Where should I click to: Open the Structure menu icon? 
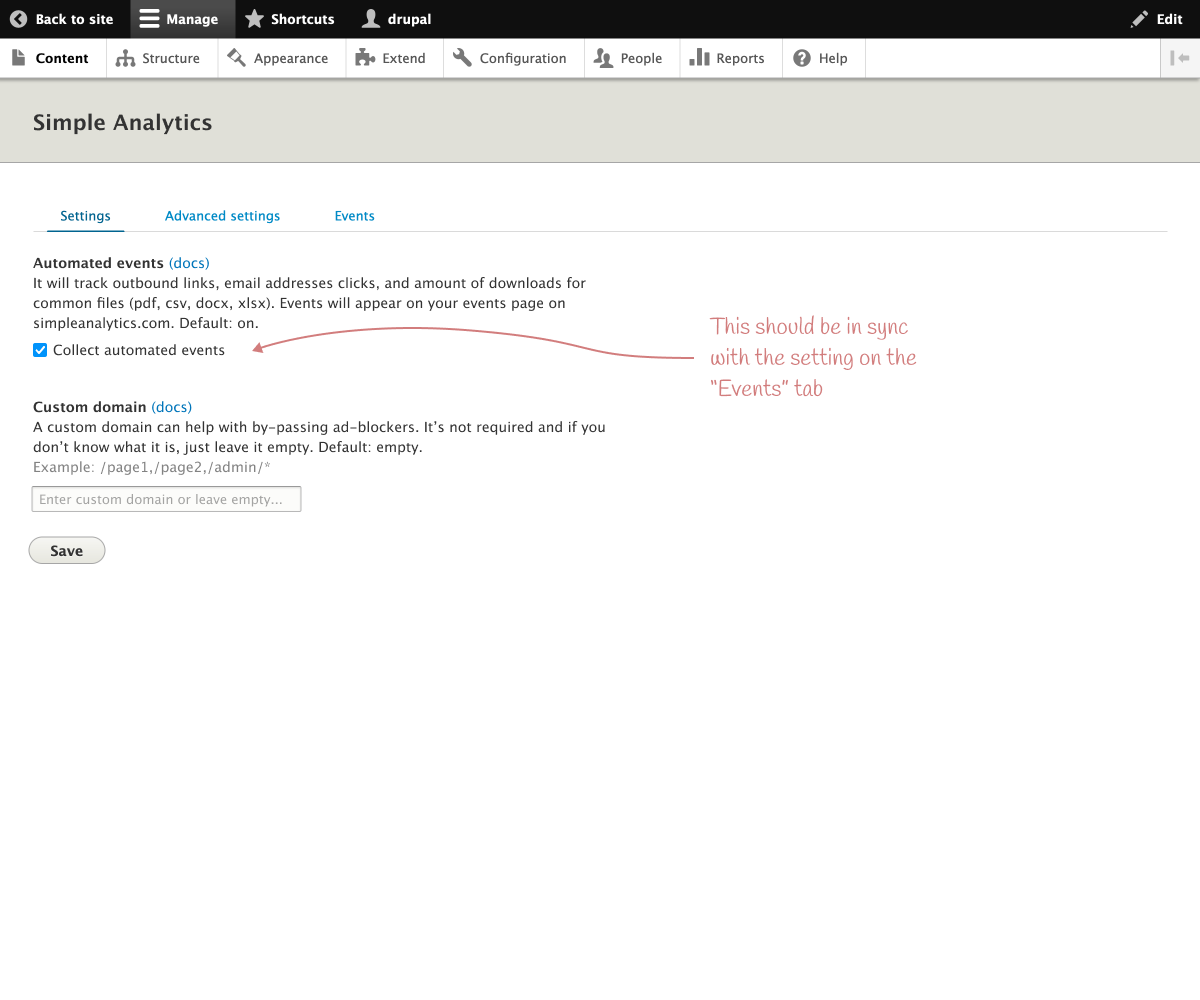[125, 58]
